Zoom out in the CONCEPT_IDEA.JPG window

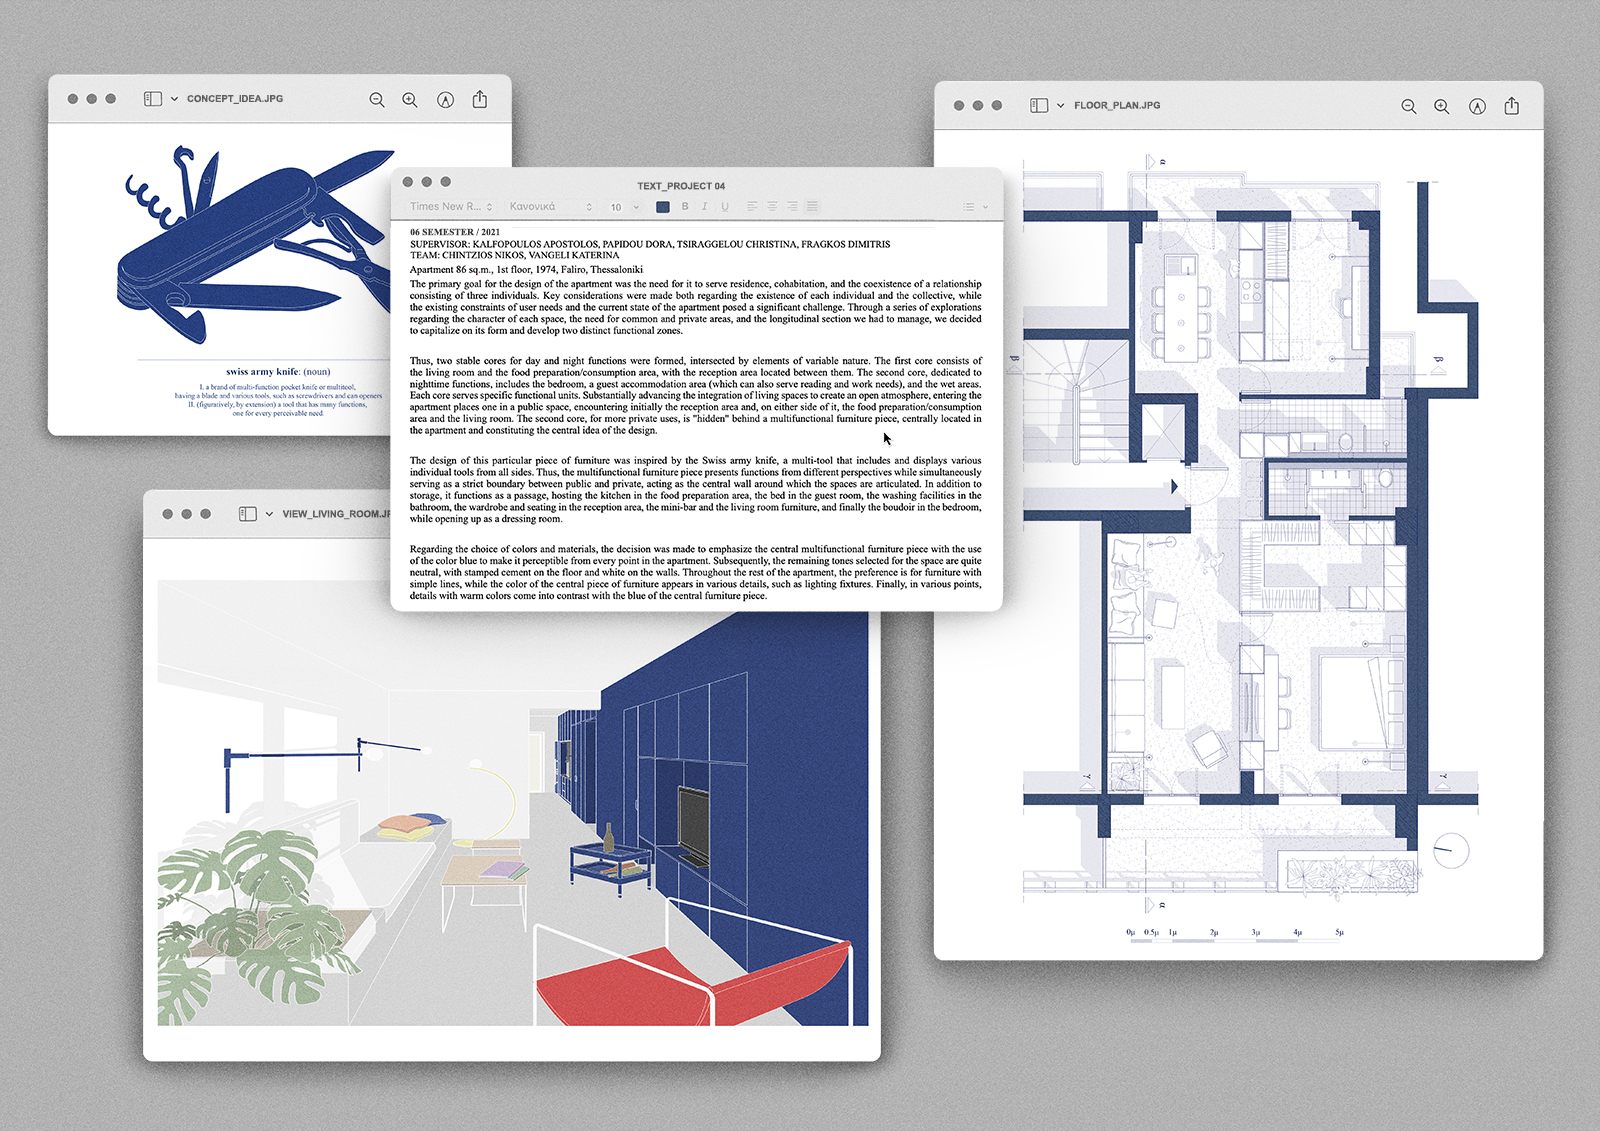tap(377, 100)
